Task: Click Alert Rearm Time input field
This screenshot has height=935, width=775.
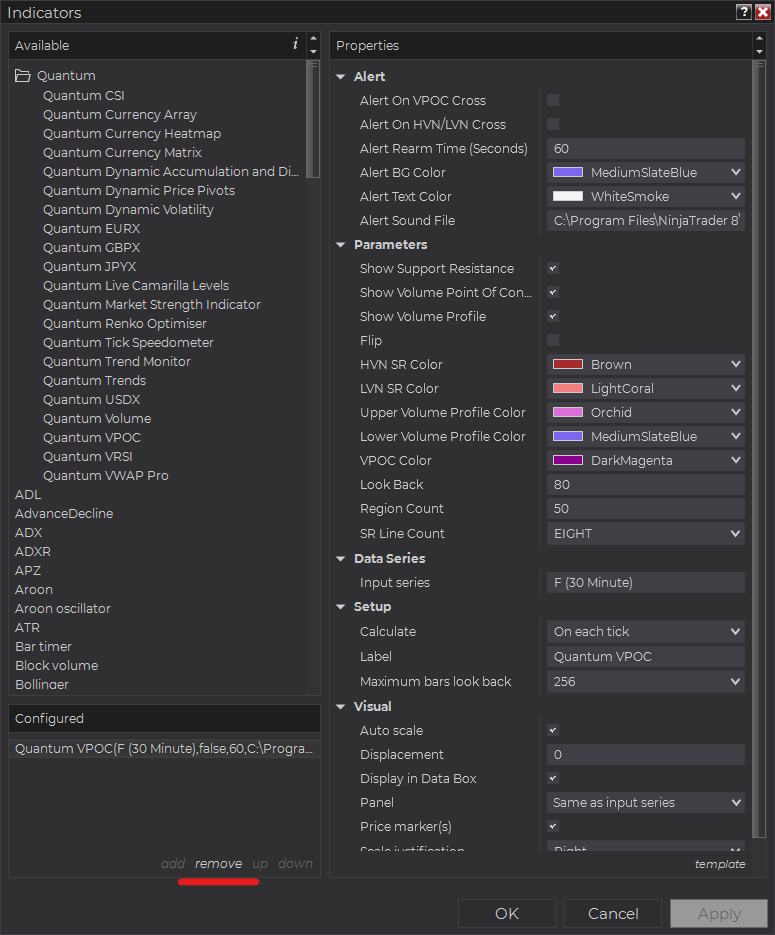Action: tap(646, 148)
